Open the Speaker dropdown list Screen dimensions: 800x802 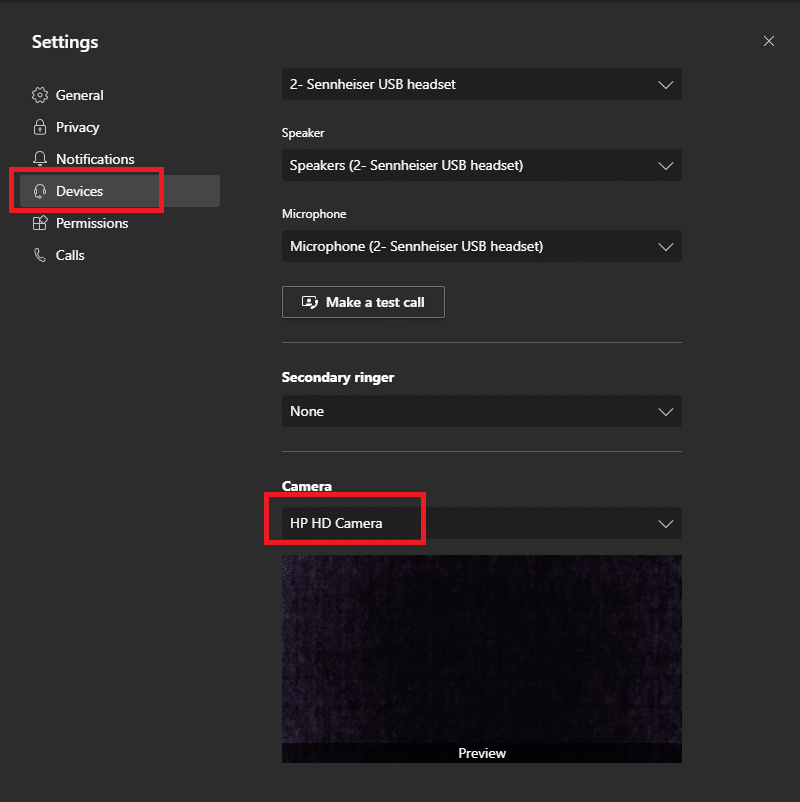click(481, 165)
